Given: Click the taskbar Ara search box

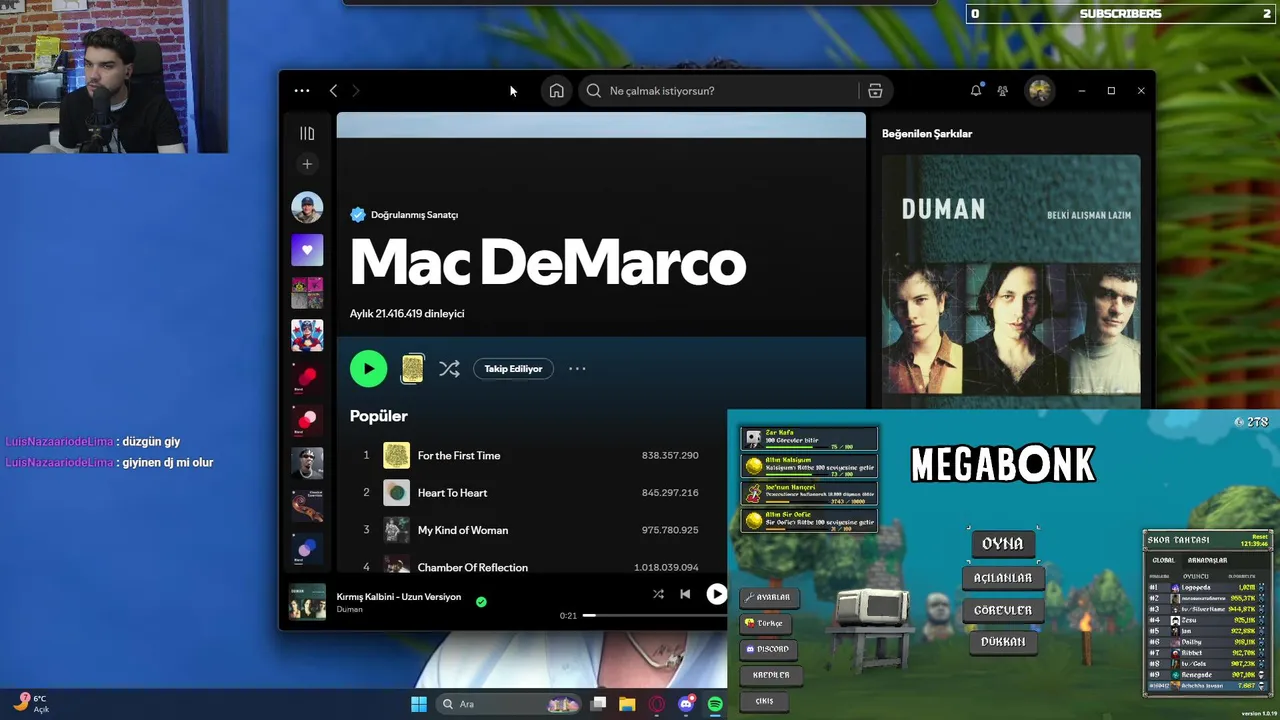Looking at the screenshot, I should pyautogui.click(x=510, y=704).
